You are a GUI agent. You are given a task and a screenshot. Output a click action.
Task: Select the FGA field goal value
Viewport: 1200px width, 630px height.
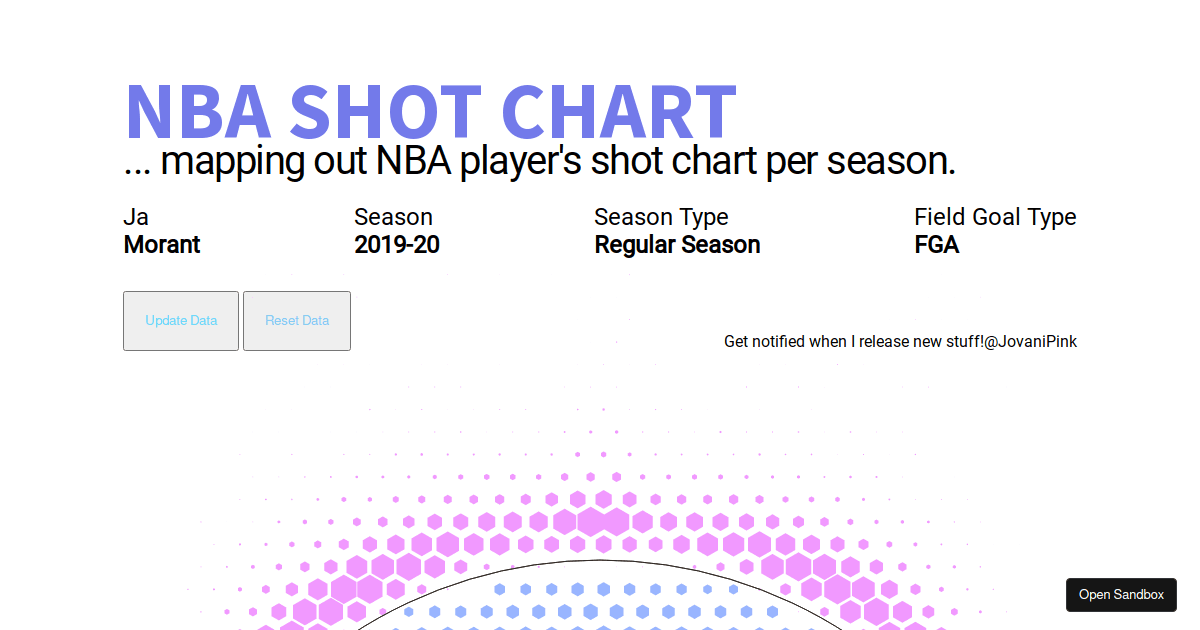click(936, 244)
